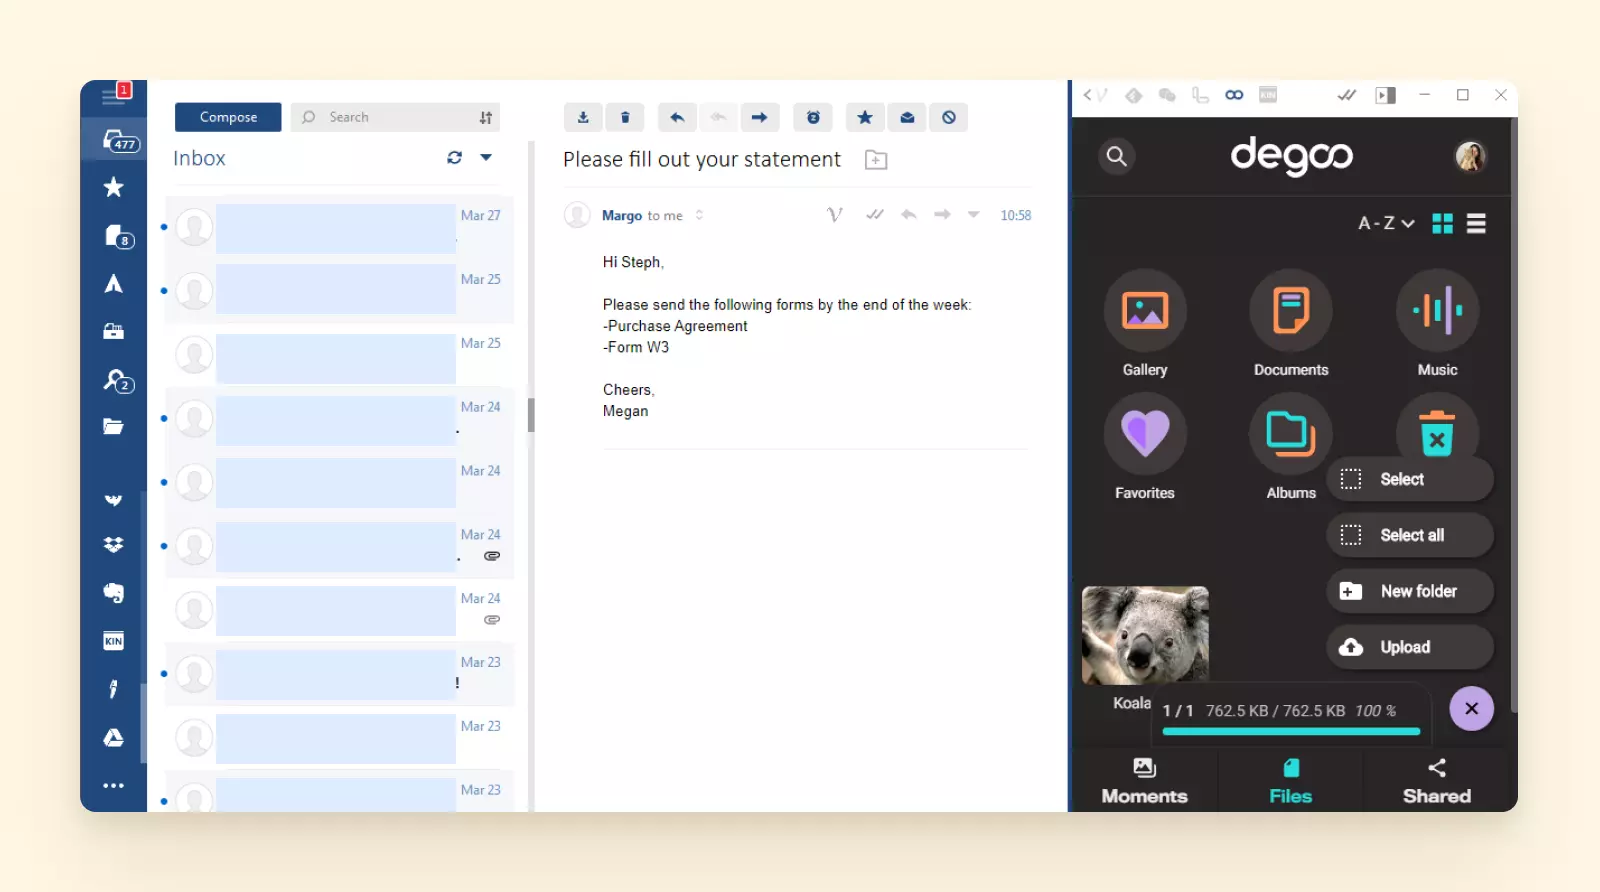Mark the email as unread envelope button
The image size is (1600, 892).
click(x=907, y=118)
